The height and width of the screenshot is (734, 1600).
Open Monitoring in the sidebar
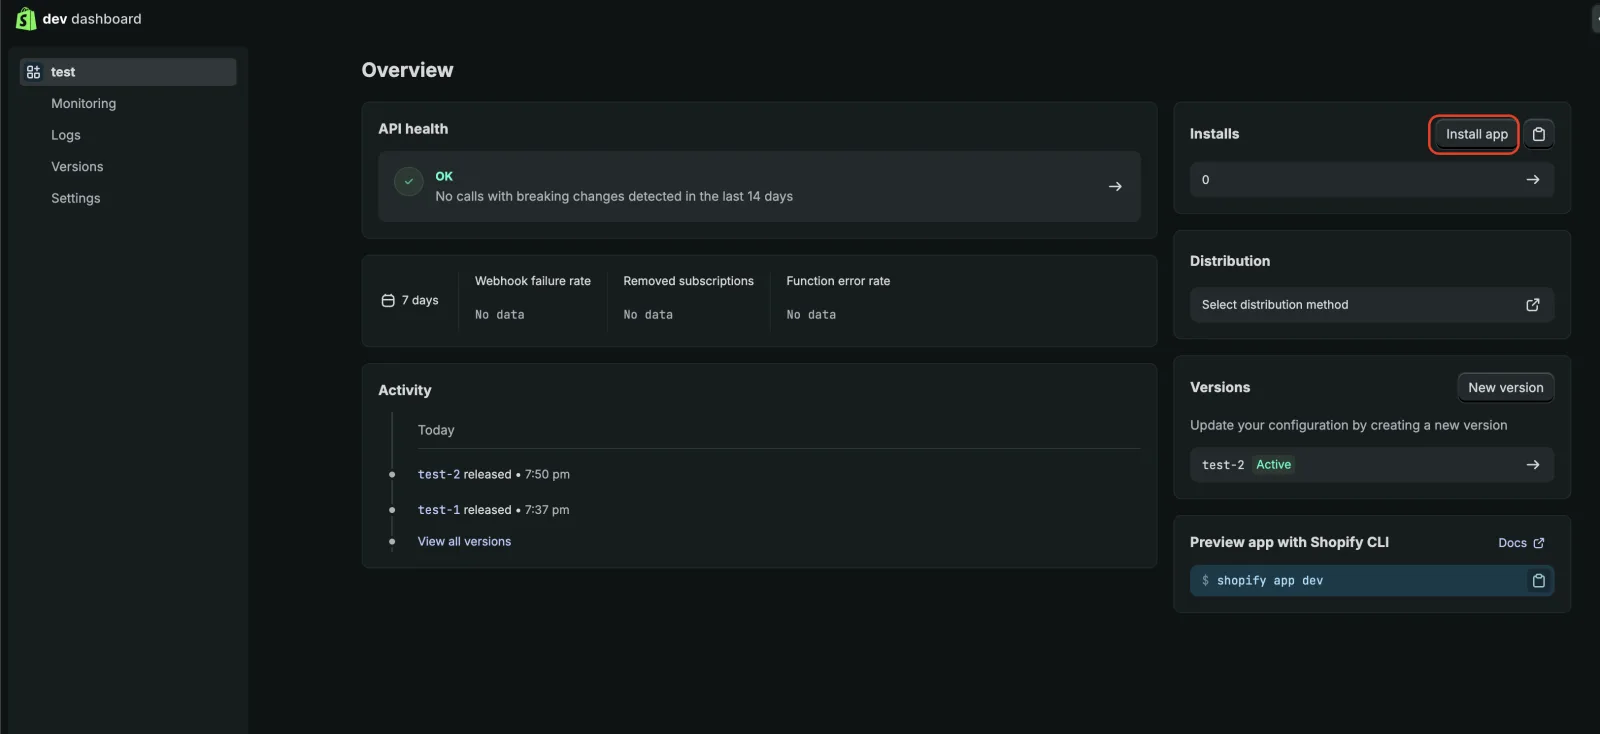pos(84,104)
